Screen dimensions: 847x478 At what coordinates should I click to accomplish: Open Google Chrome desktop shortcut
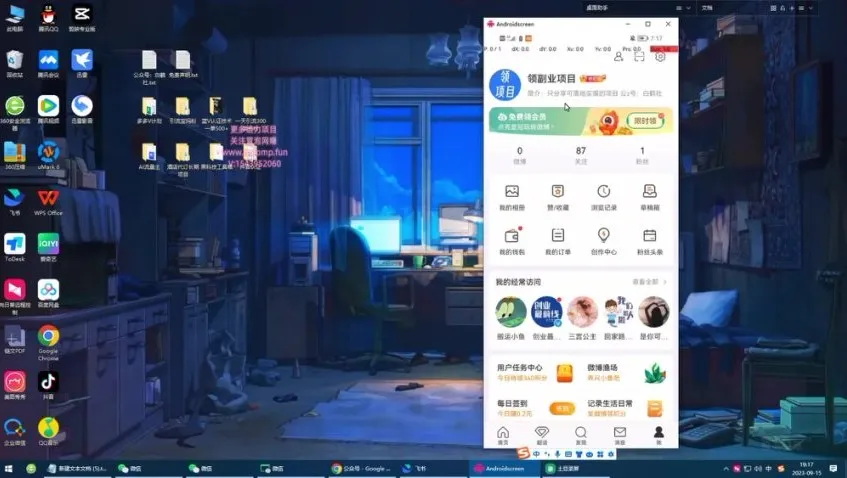(x=48, y=340)
